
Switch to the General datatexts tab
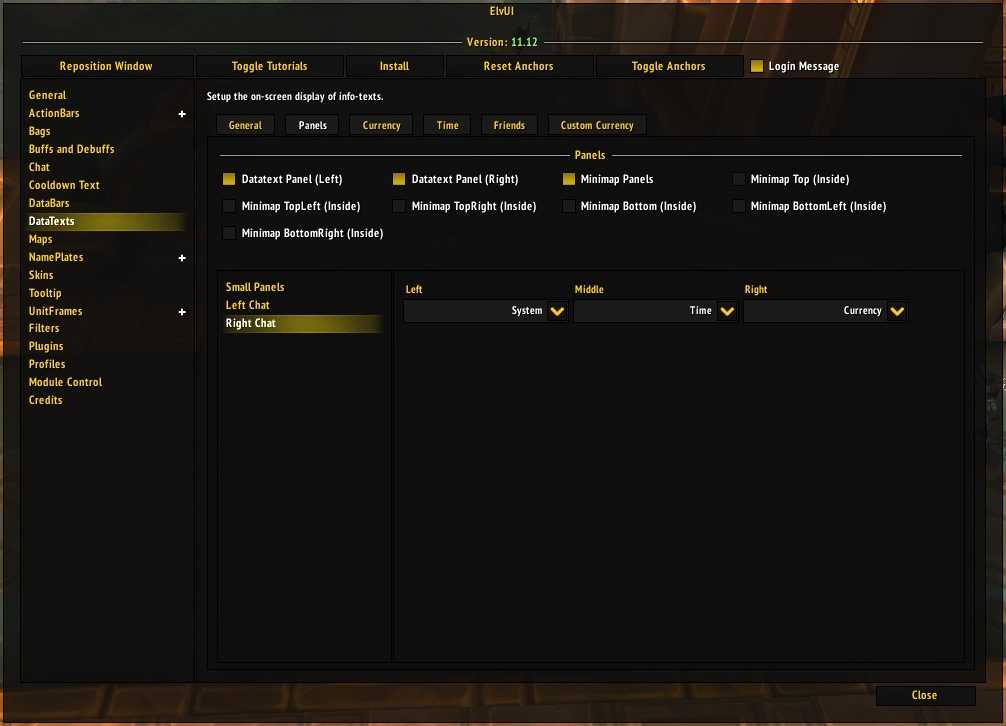tap(245, 125)
